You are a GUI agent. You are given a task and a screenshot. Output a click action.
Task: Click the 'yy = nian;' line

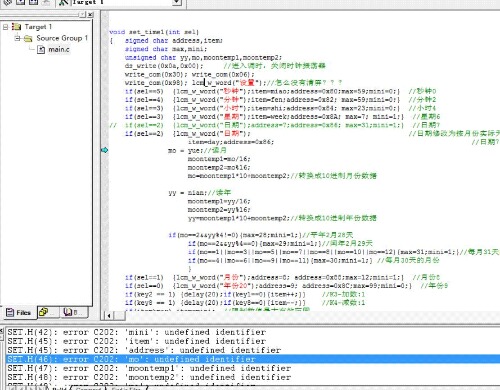(199, 193)
